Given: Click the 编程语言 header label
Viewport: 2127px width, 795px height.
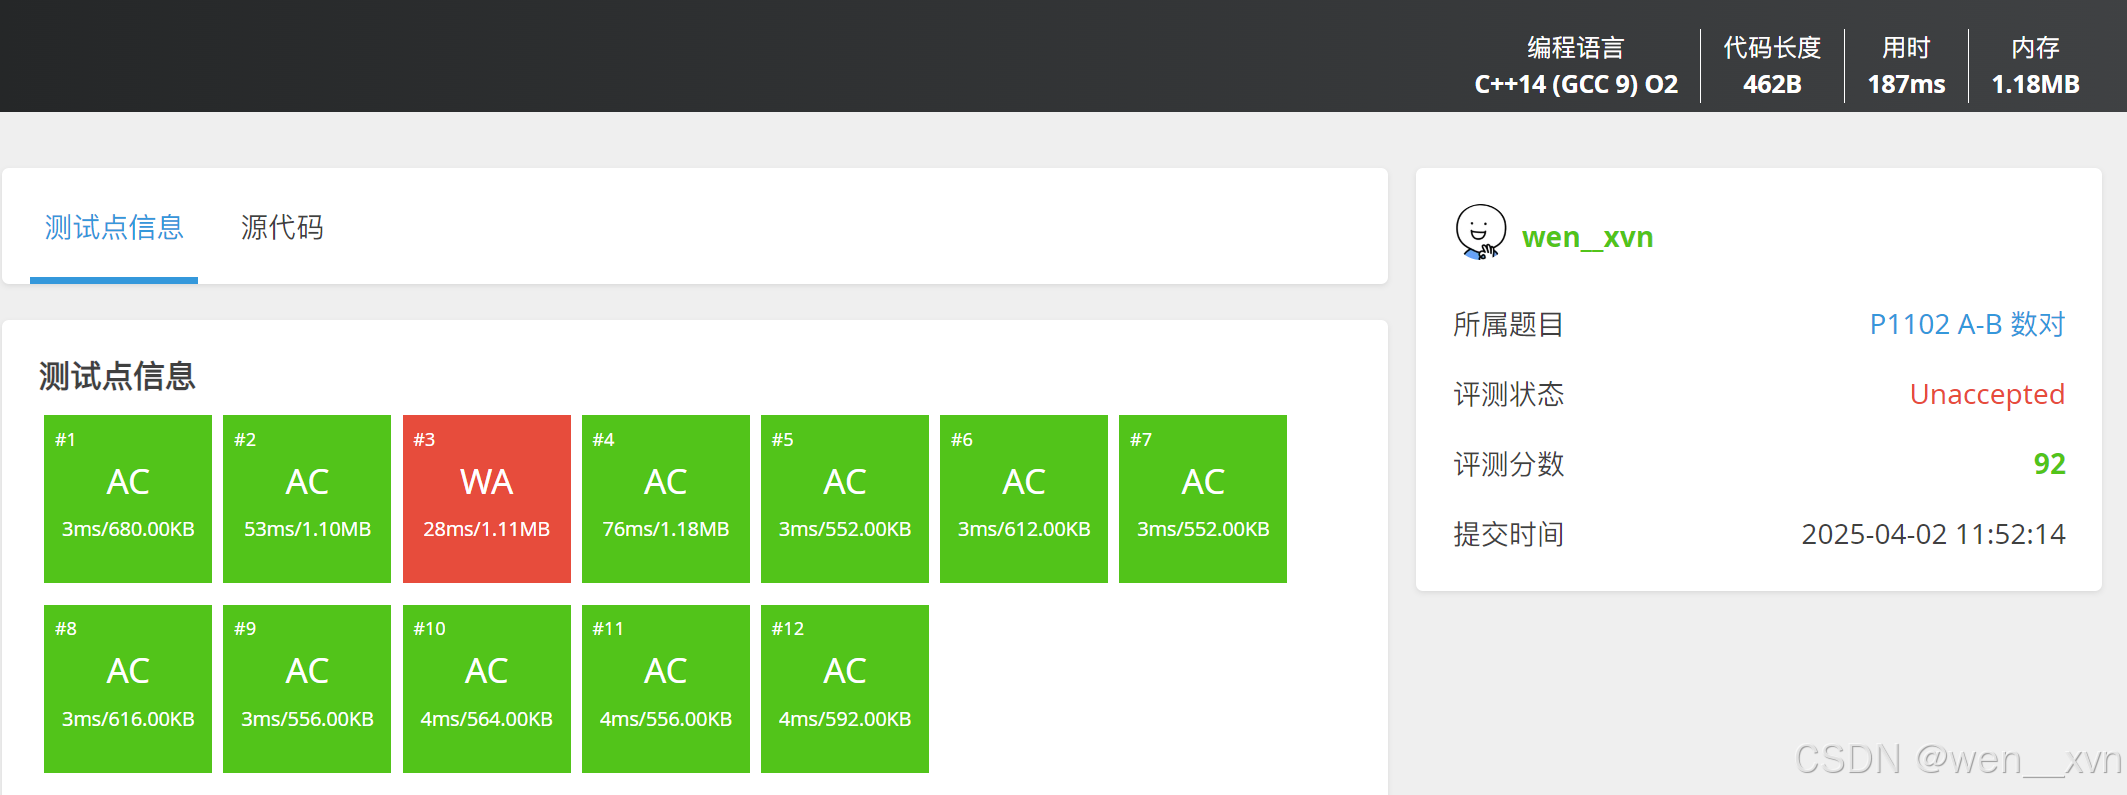Looking at the screenshot, I should pyautogui.click(x=1576, y=47).
